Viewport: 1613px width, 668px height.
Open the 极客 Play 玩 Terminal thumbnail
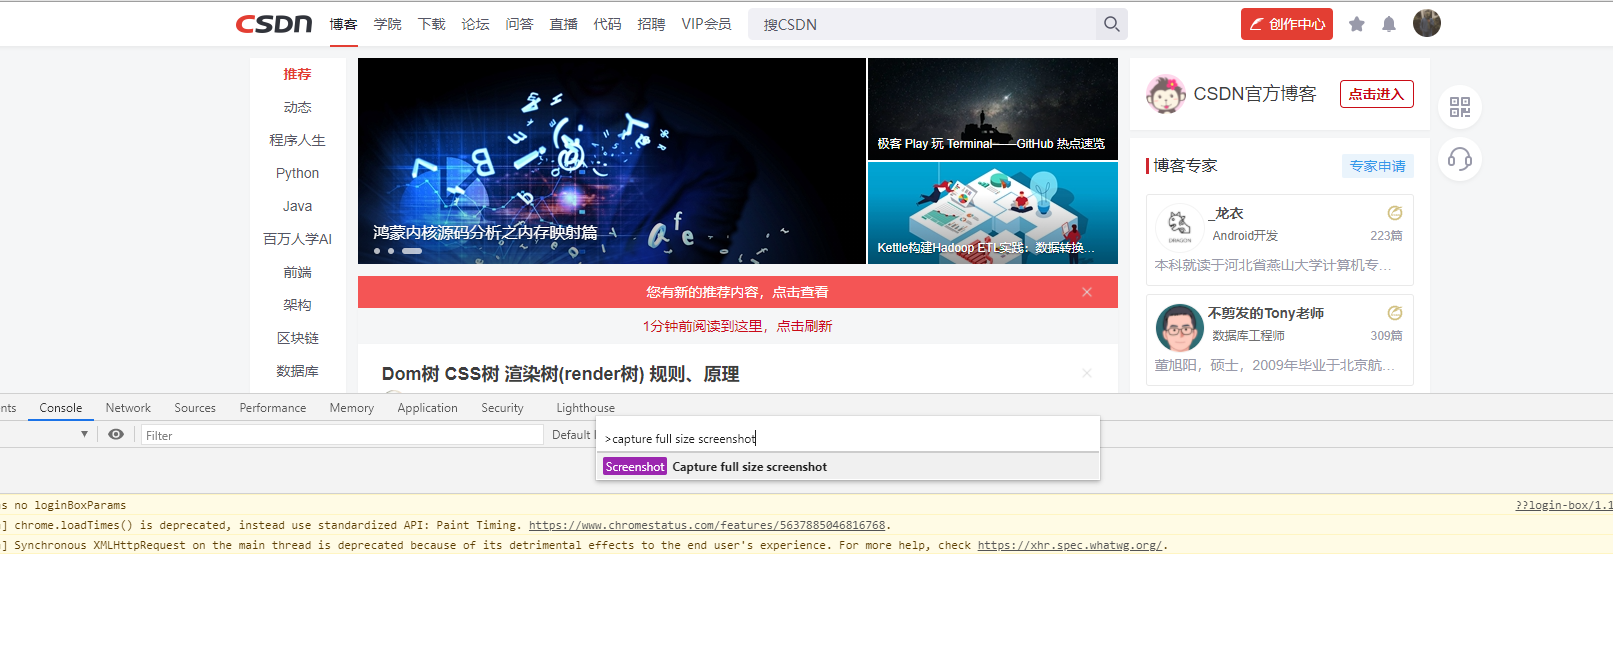(993, 108)
